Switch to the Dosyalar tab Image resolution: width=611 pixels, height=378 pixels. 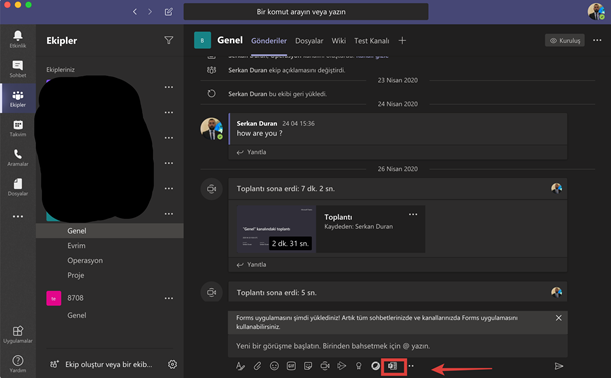[309, 41]
